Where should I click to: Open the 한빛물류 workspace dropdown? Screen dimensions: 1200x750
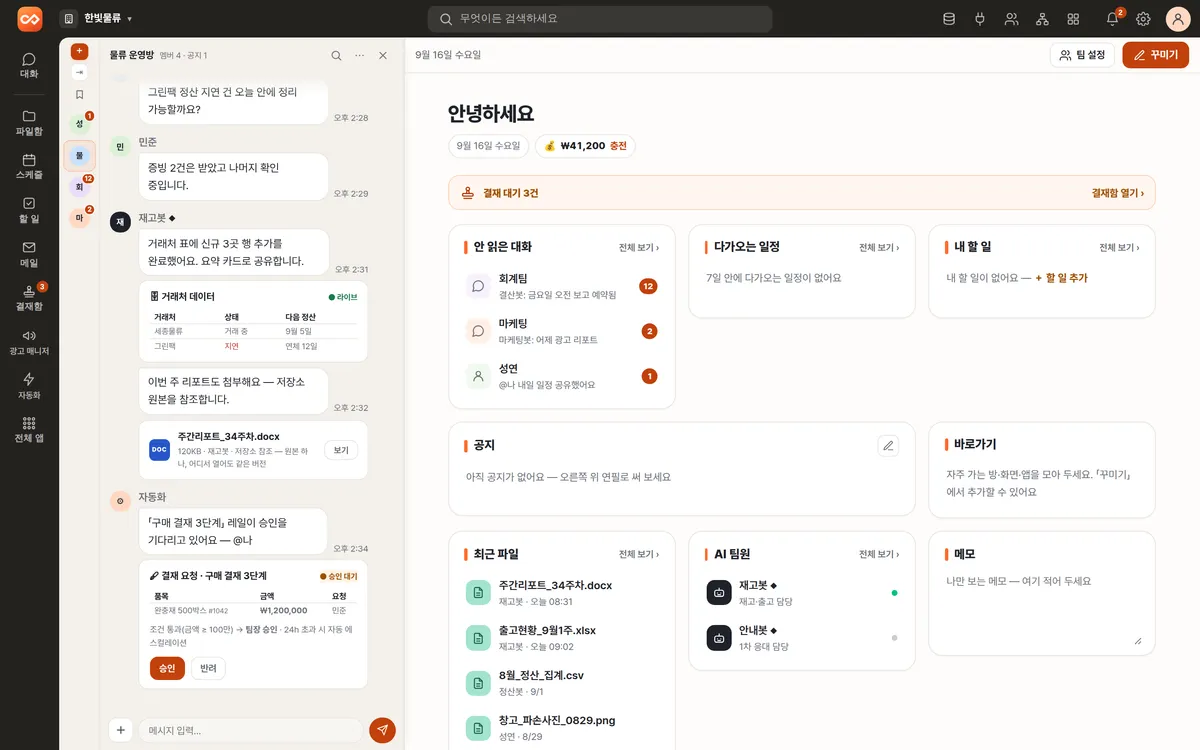tap(96, 19)
